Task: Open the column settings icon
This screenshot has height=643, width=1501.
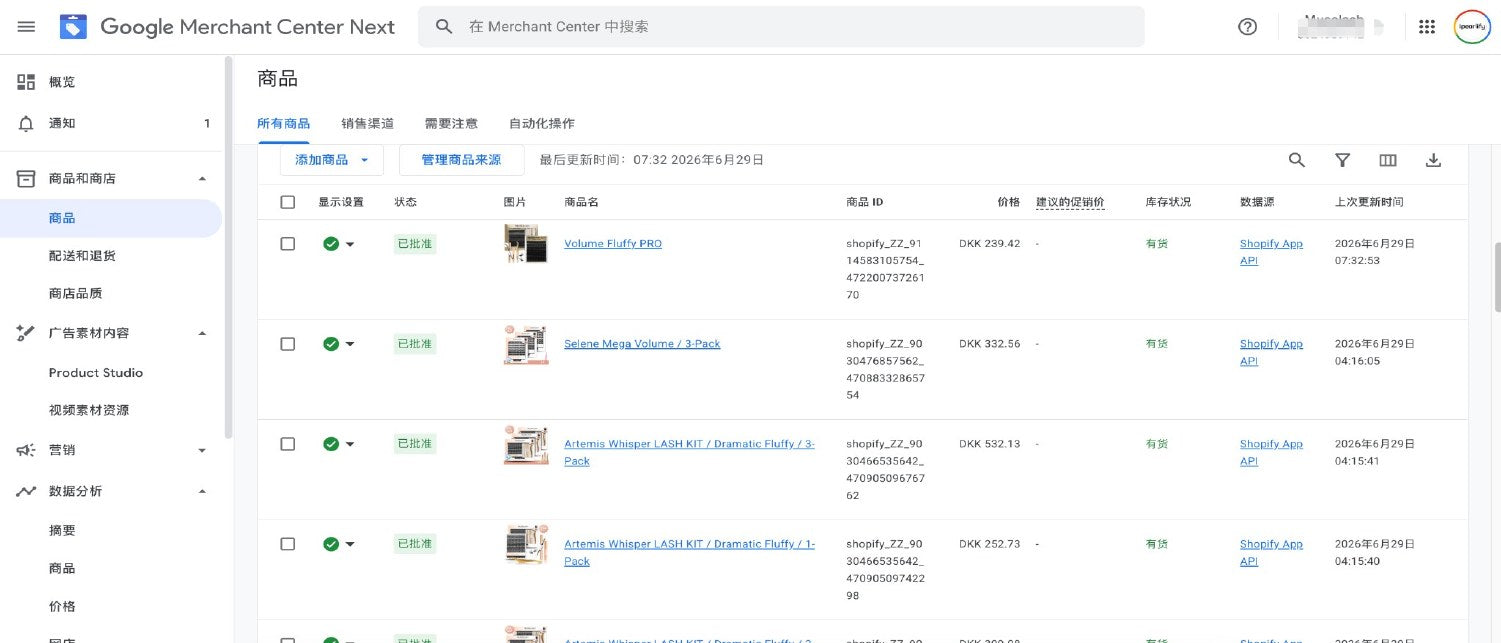Action: tap(1388, 160)
